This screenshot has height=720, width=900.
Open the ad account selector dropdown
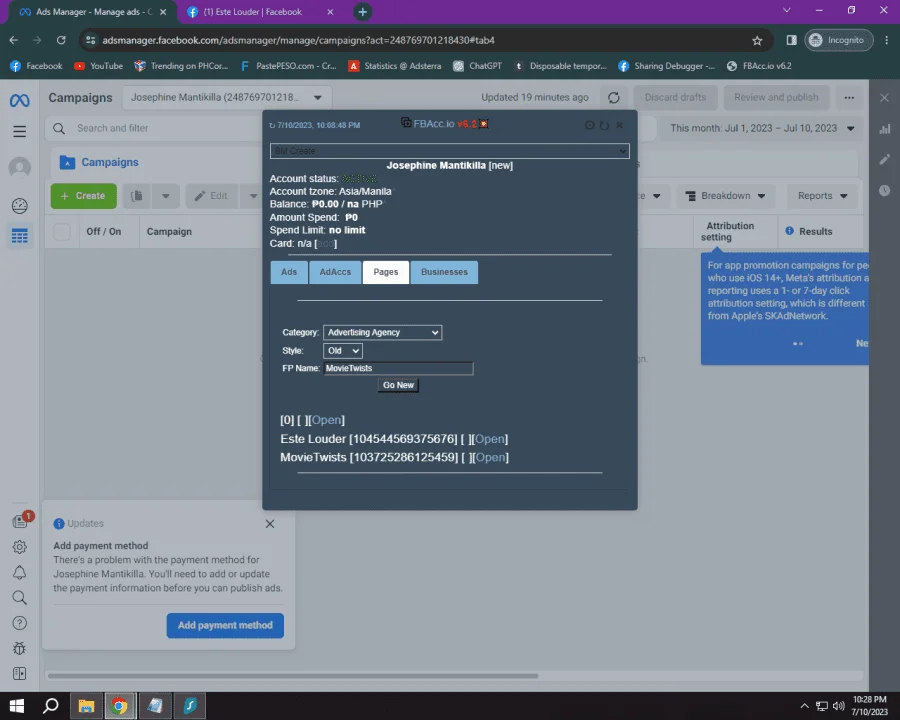[x=227, y=98]
